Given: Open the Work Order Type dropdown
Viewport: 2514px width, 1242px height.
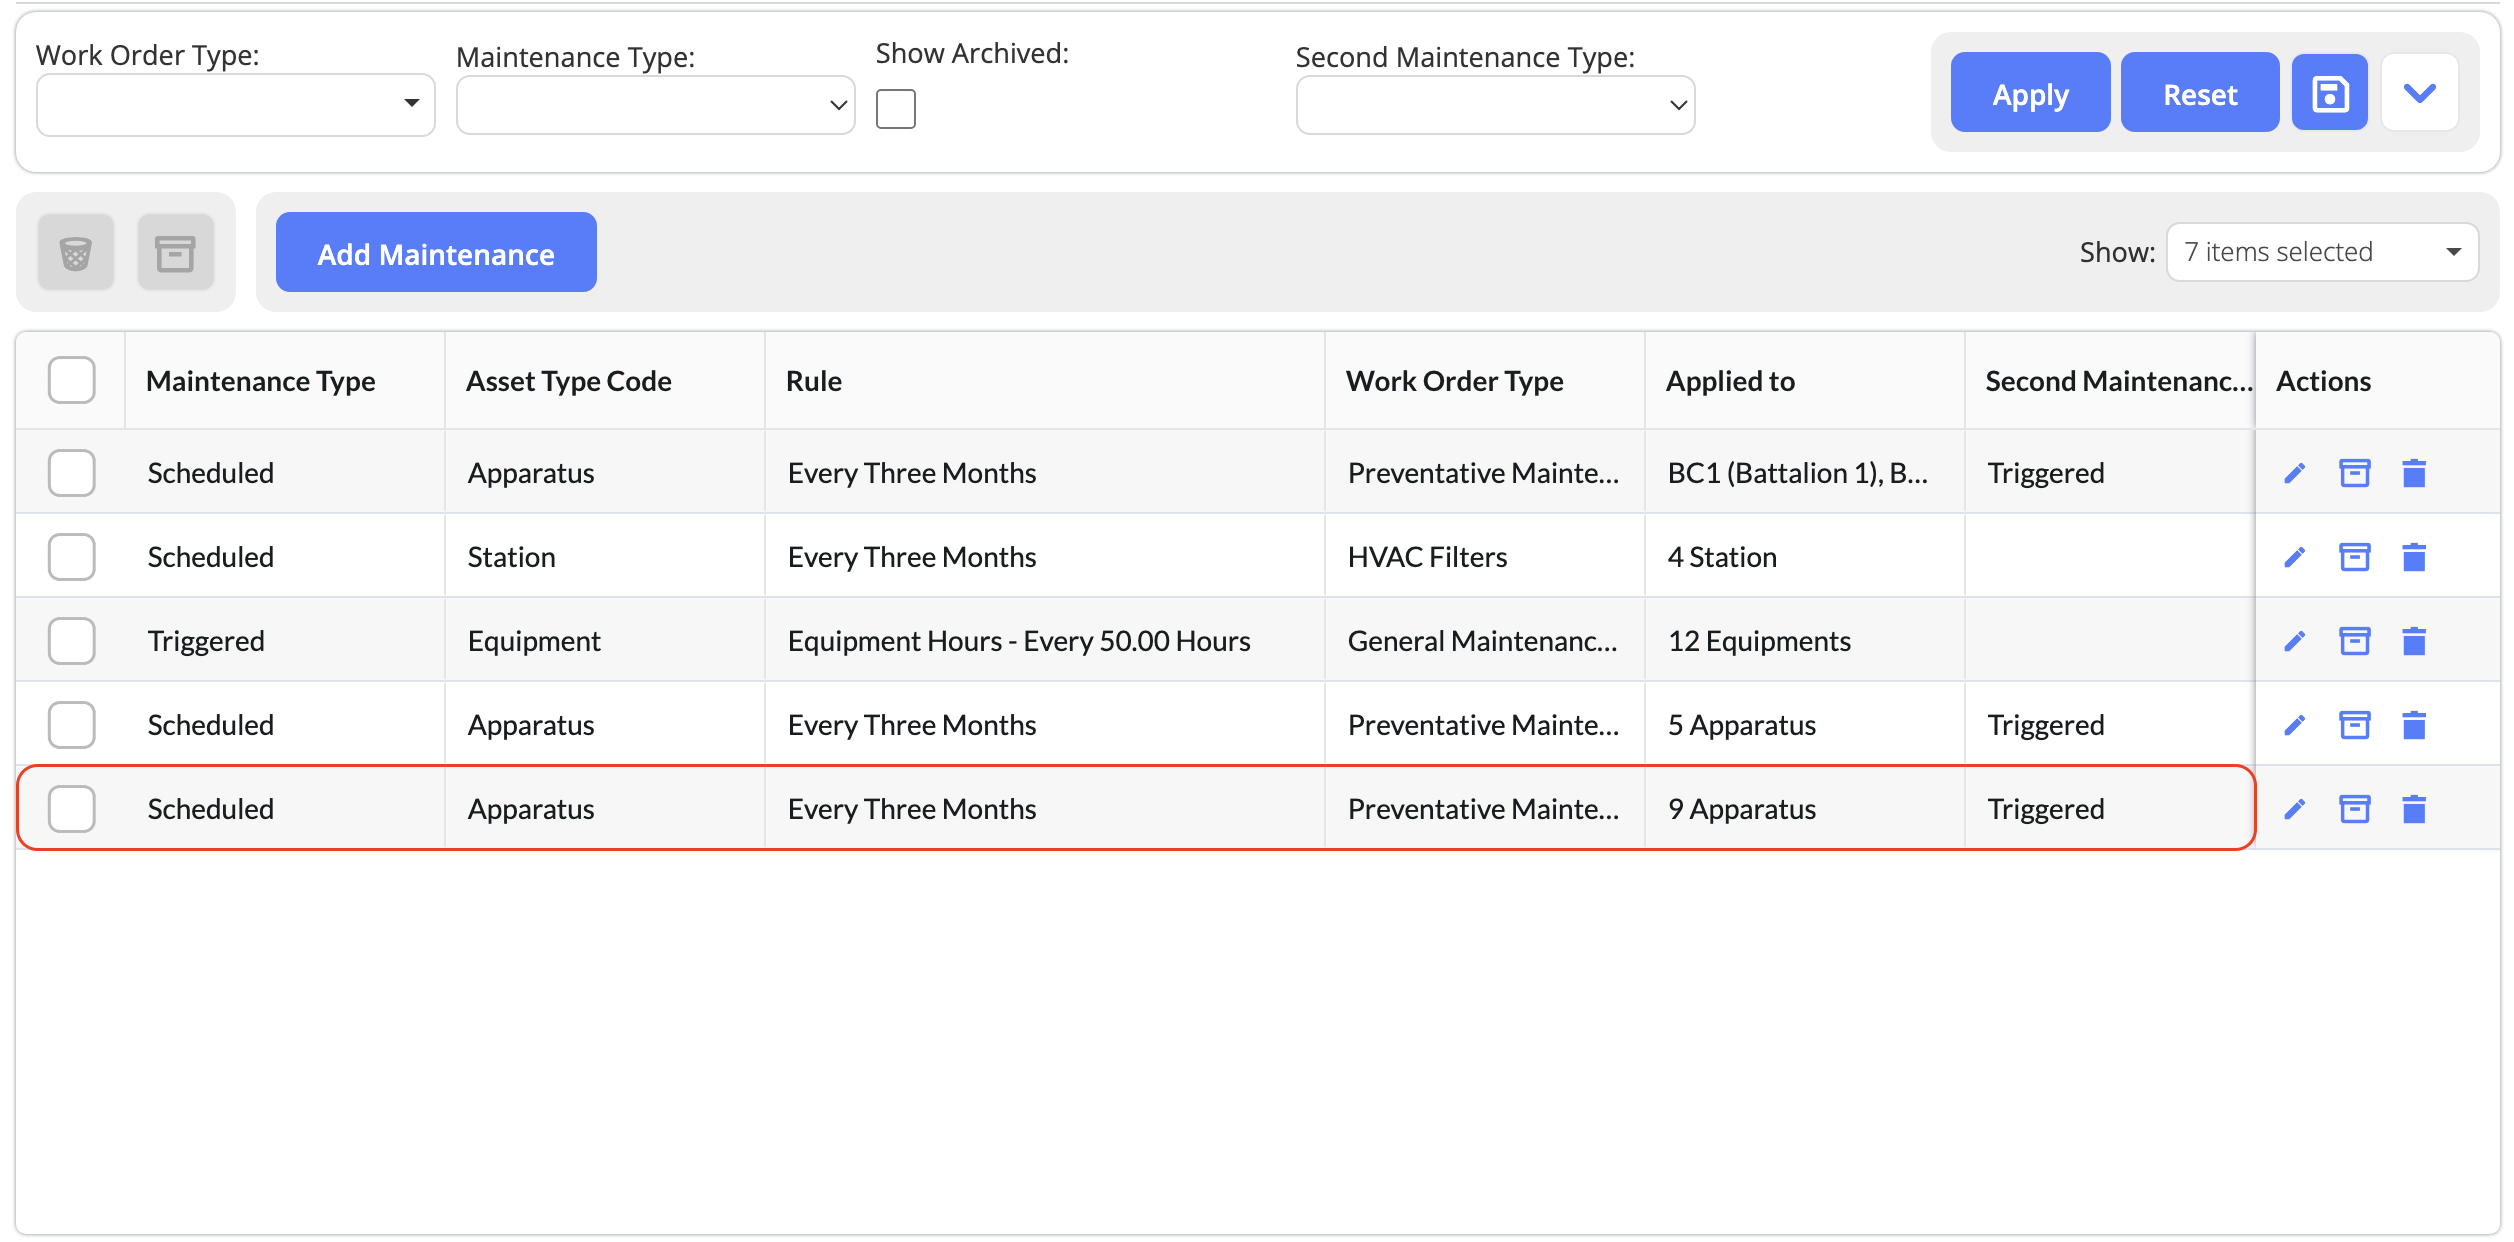Looking at the screenshot, I should (236, 104).
